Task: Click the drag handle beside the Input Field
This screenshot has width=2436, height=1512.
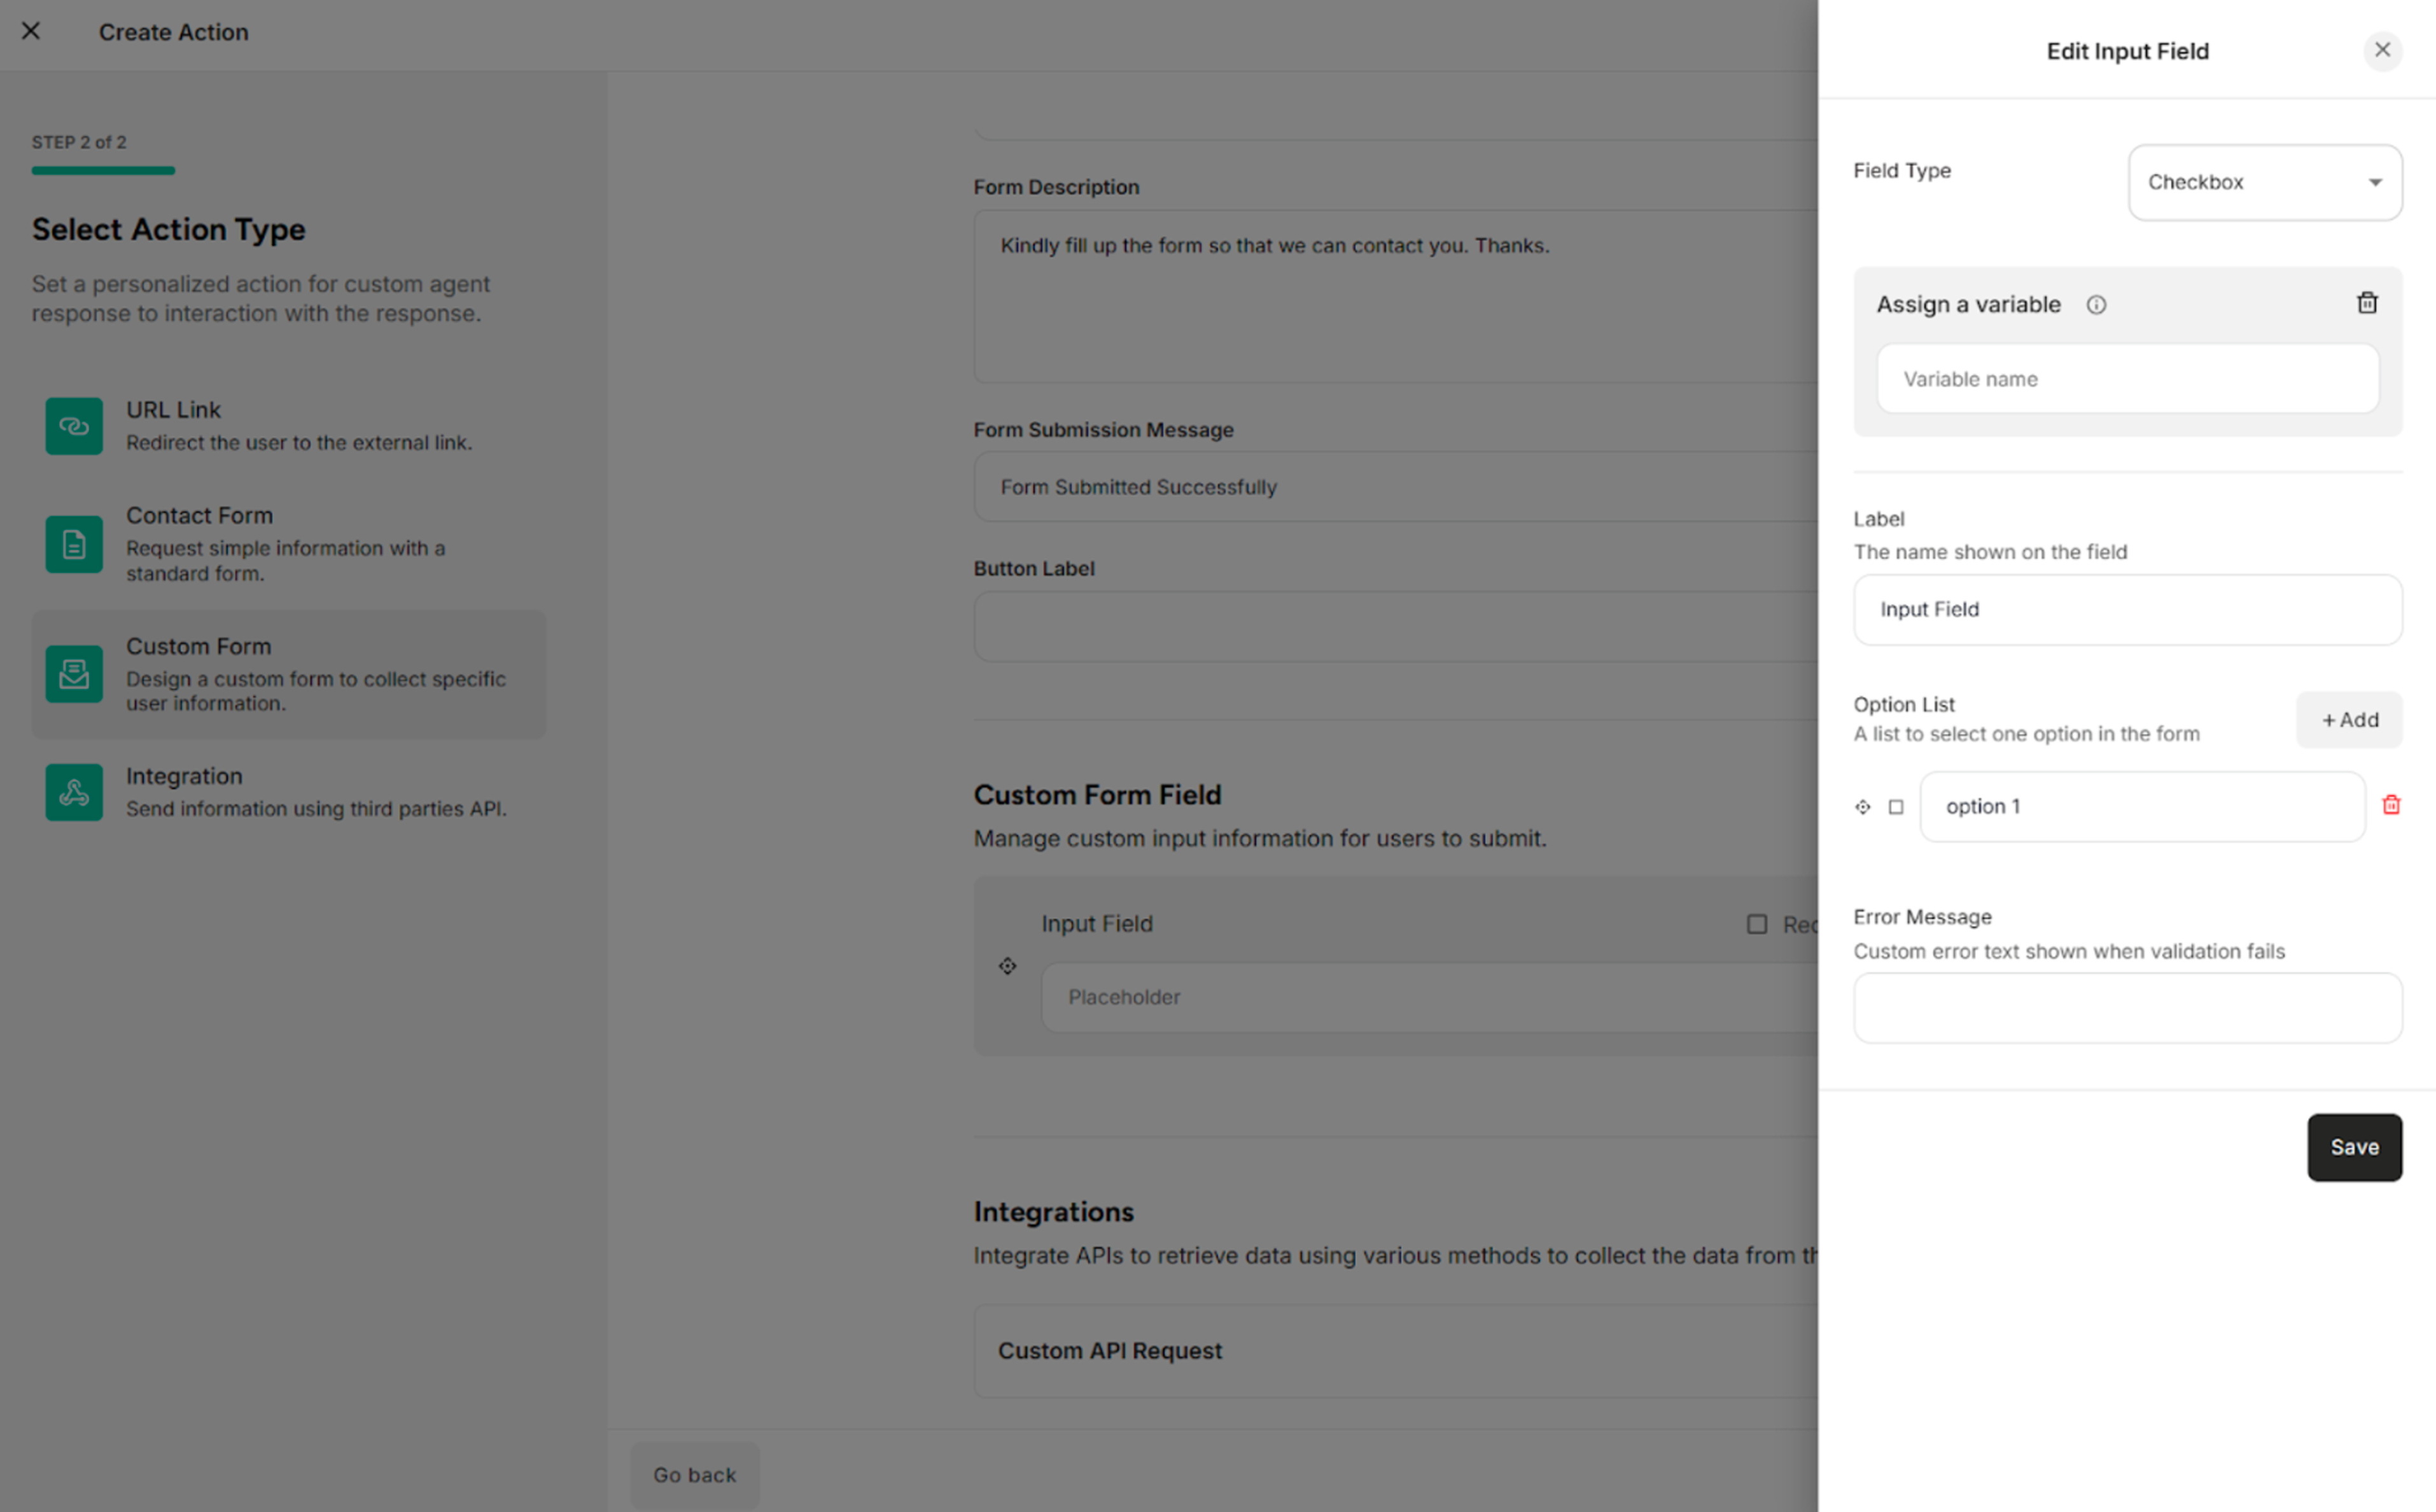Action: click(x=1007, y=965)
